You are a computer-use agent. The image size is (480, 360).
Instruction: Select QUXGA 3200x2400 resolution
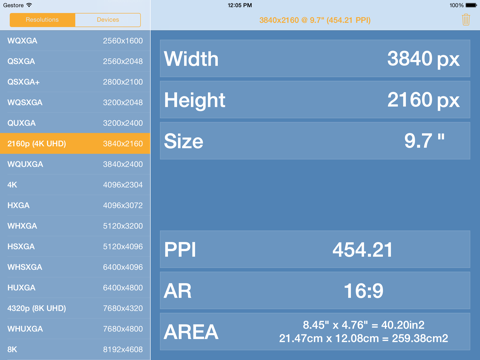75,123
